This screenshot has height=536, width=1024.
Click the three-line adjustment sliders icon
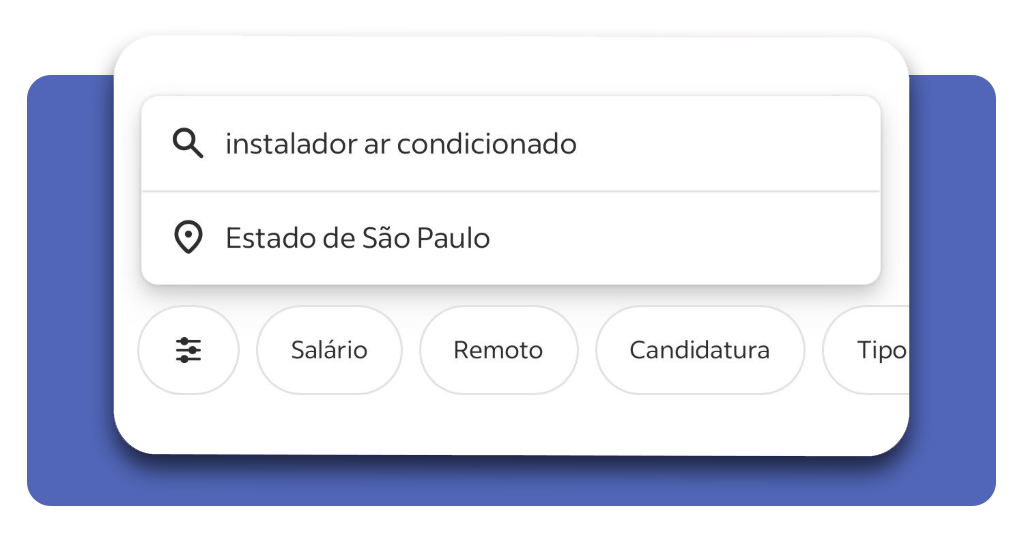pos(188,350)
